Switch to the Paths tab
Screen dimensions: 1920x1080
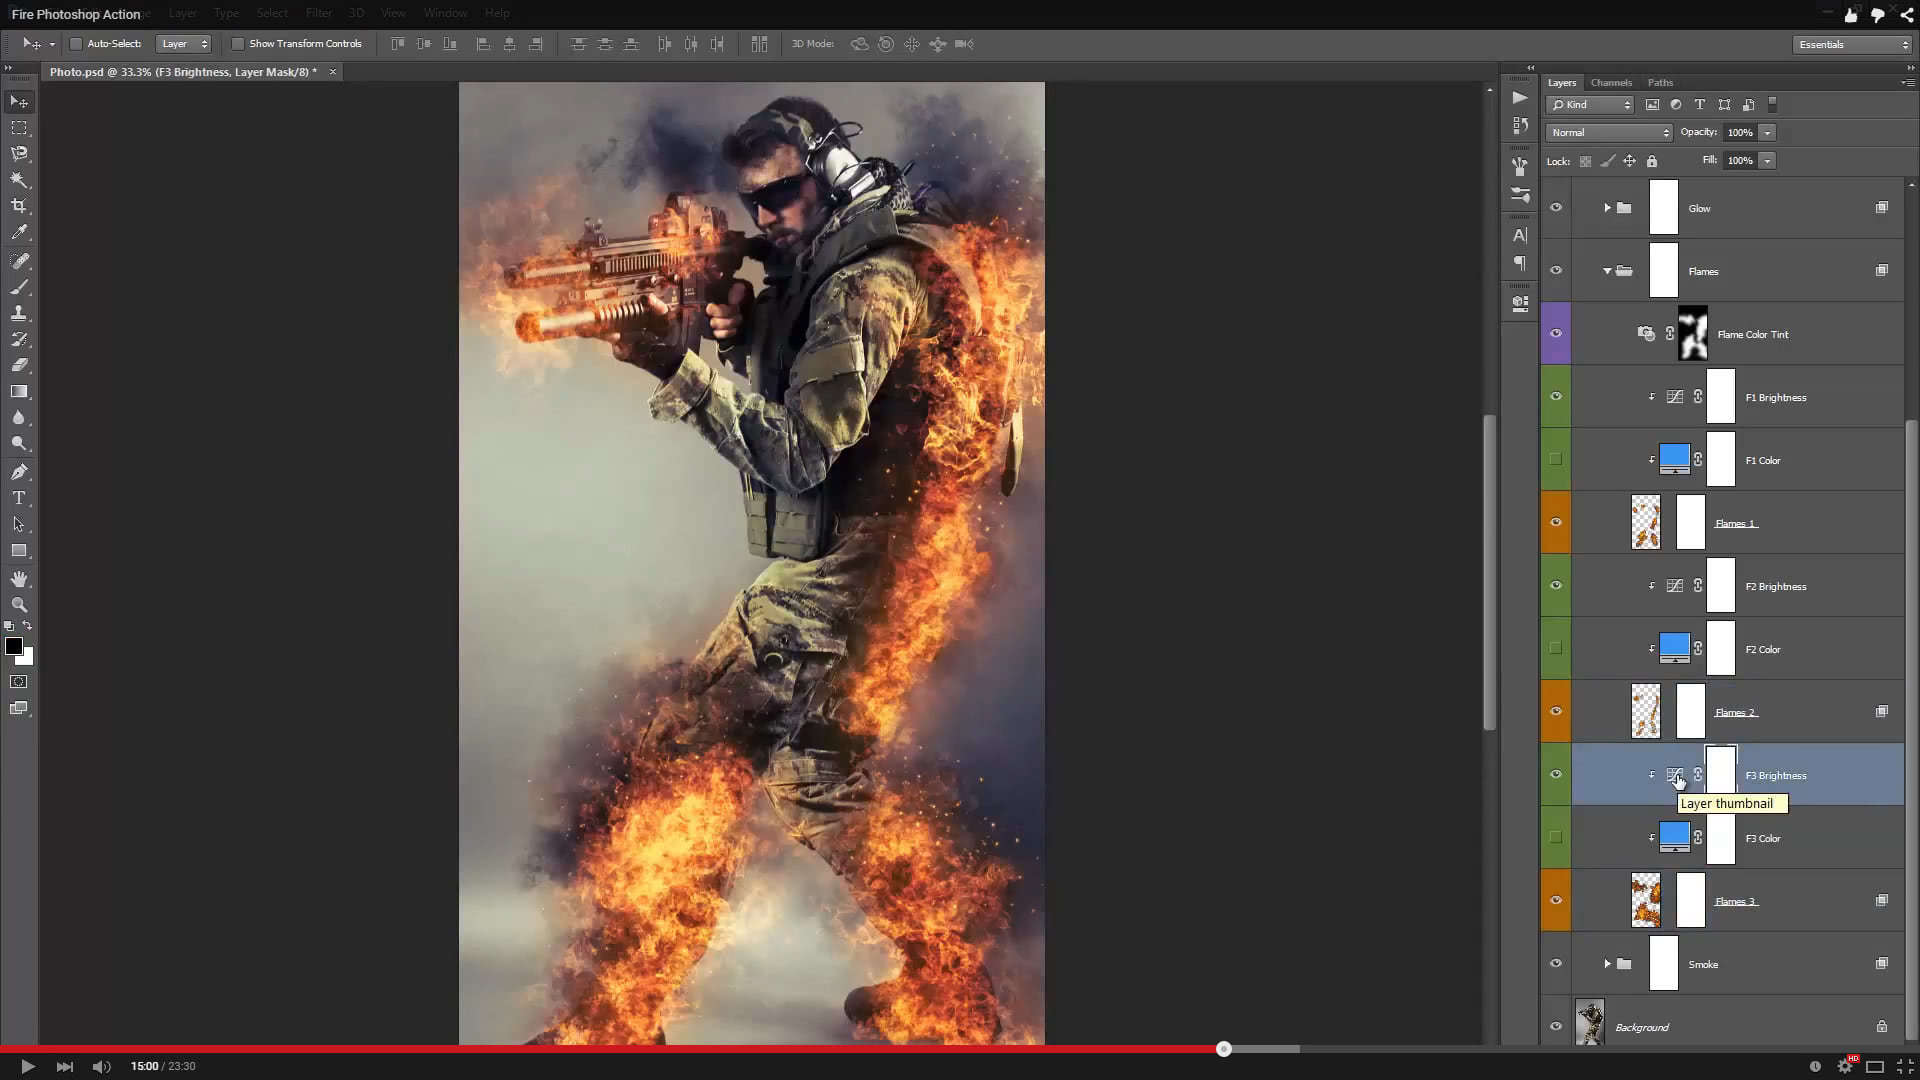click(1659, 82)
